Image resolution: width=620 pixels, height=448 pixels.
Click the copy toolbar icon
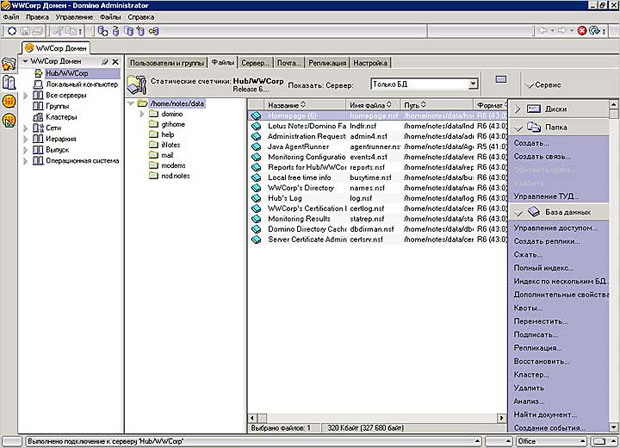click(x=71, y=31)
